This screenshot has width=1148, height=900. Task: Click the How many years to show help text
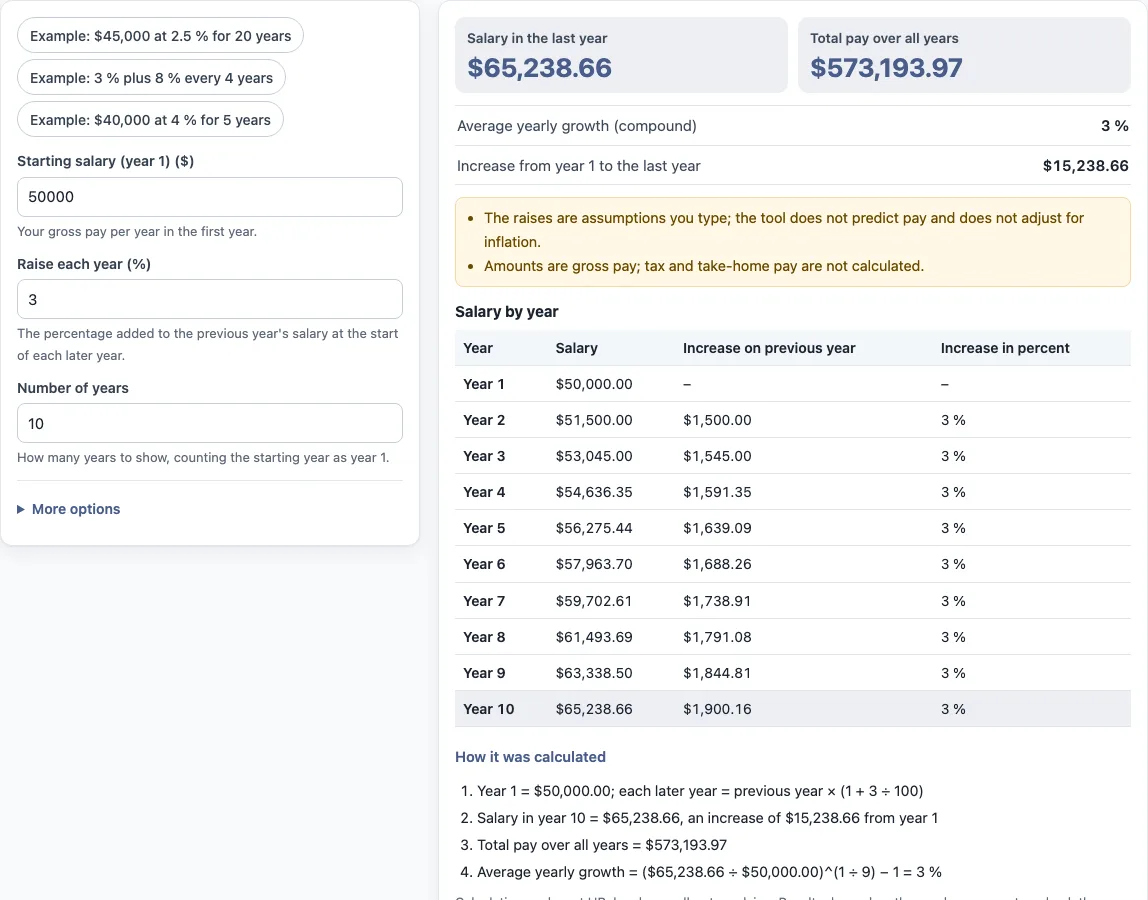203,458
